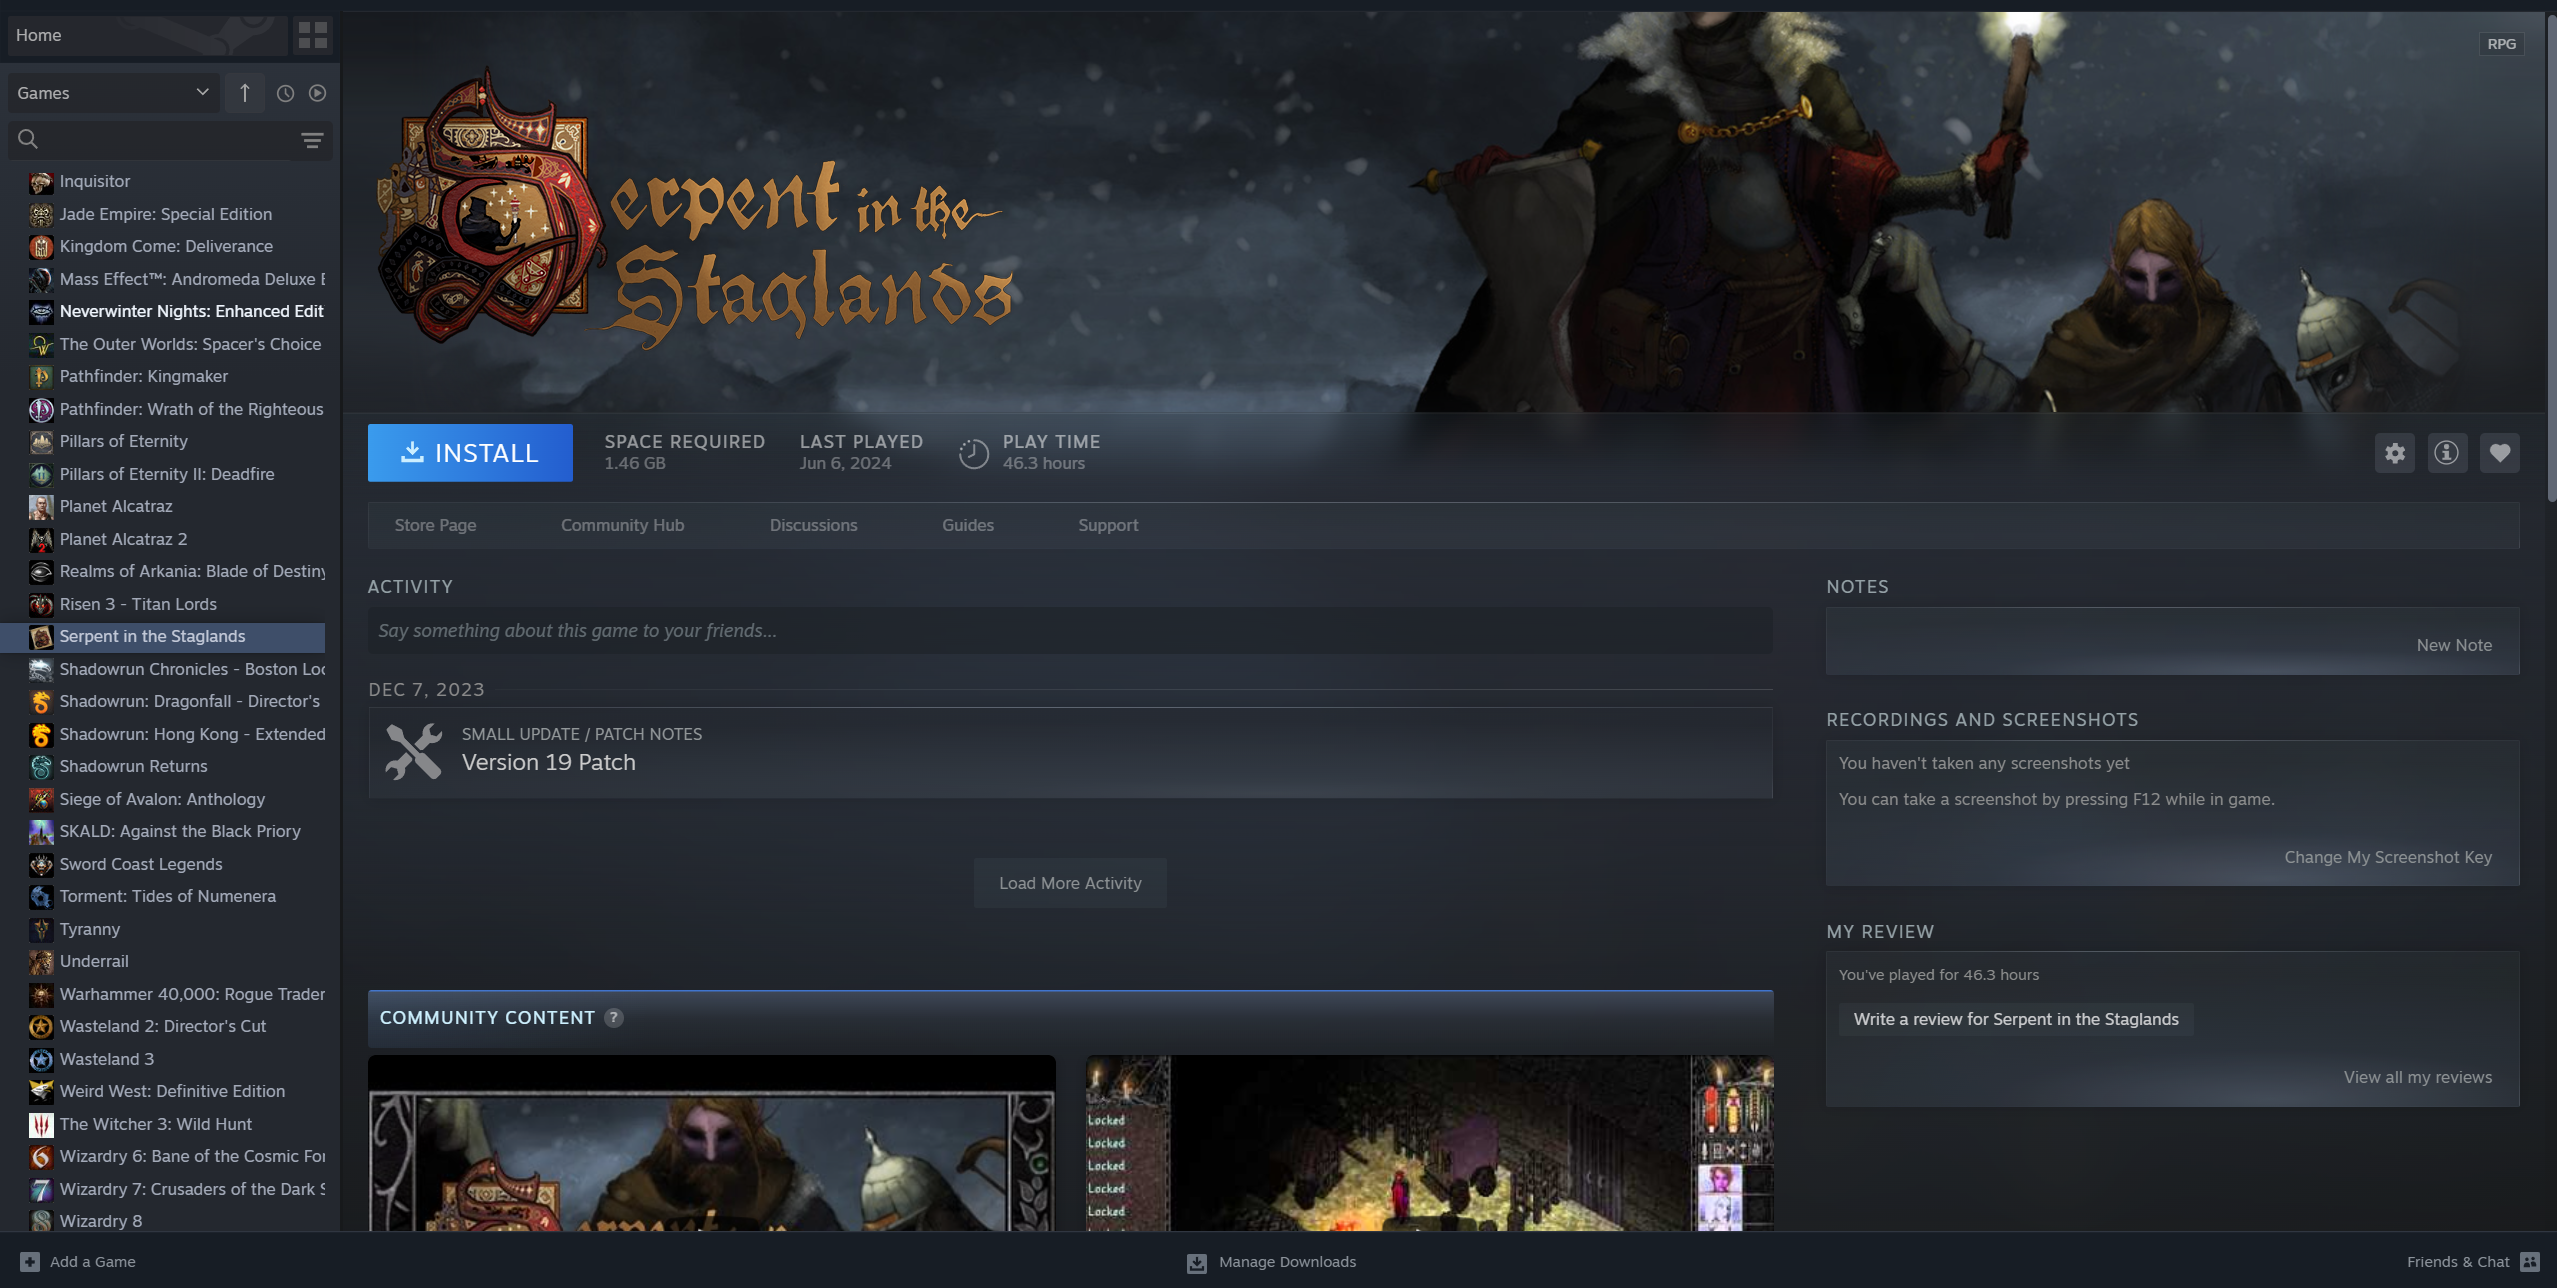Click Load More Activity button
This screenshot has width=2557, height=1288.
coord(1070,883)
